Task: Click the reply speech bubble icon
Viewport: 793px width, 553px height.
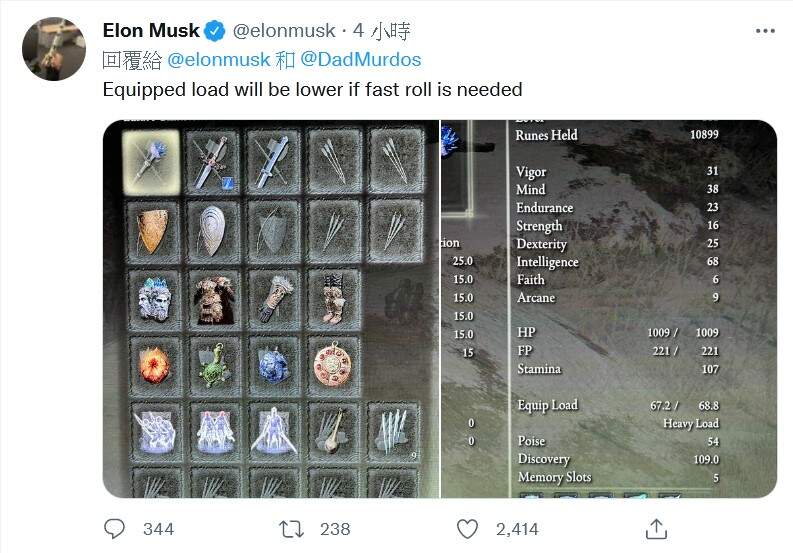Action: (x=115, y=528)
